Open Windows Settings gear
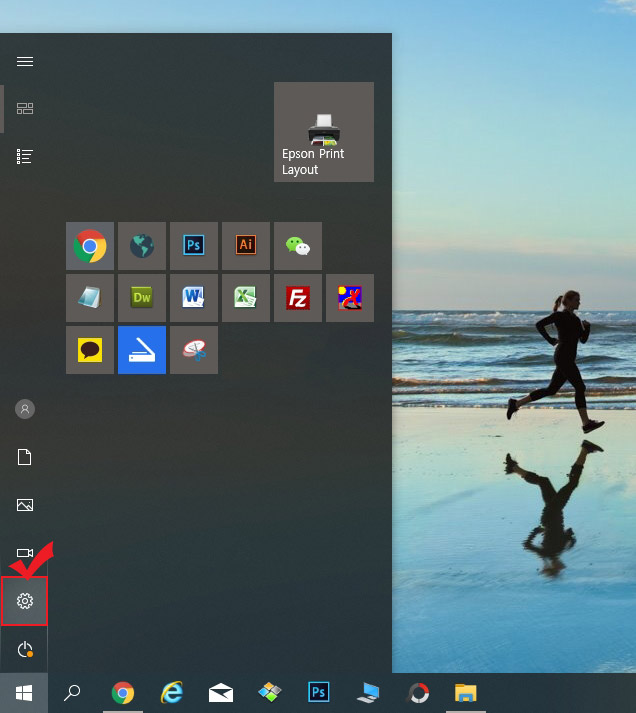This screenshot has width=636, height=713. click(x=25, y=601)
